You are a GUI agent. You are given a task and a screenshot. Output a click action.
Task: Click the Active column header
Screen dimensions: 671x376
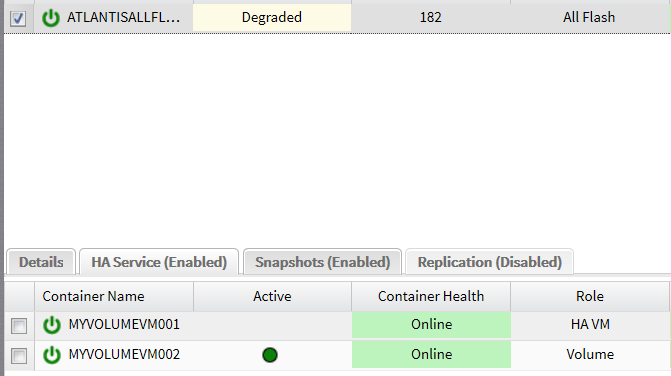point(272,296)
